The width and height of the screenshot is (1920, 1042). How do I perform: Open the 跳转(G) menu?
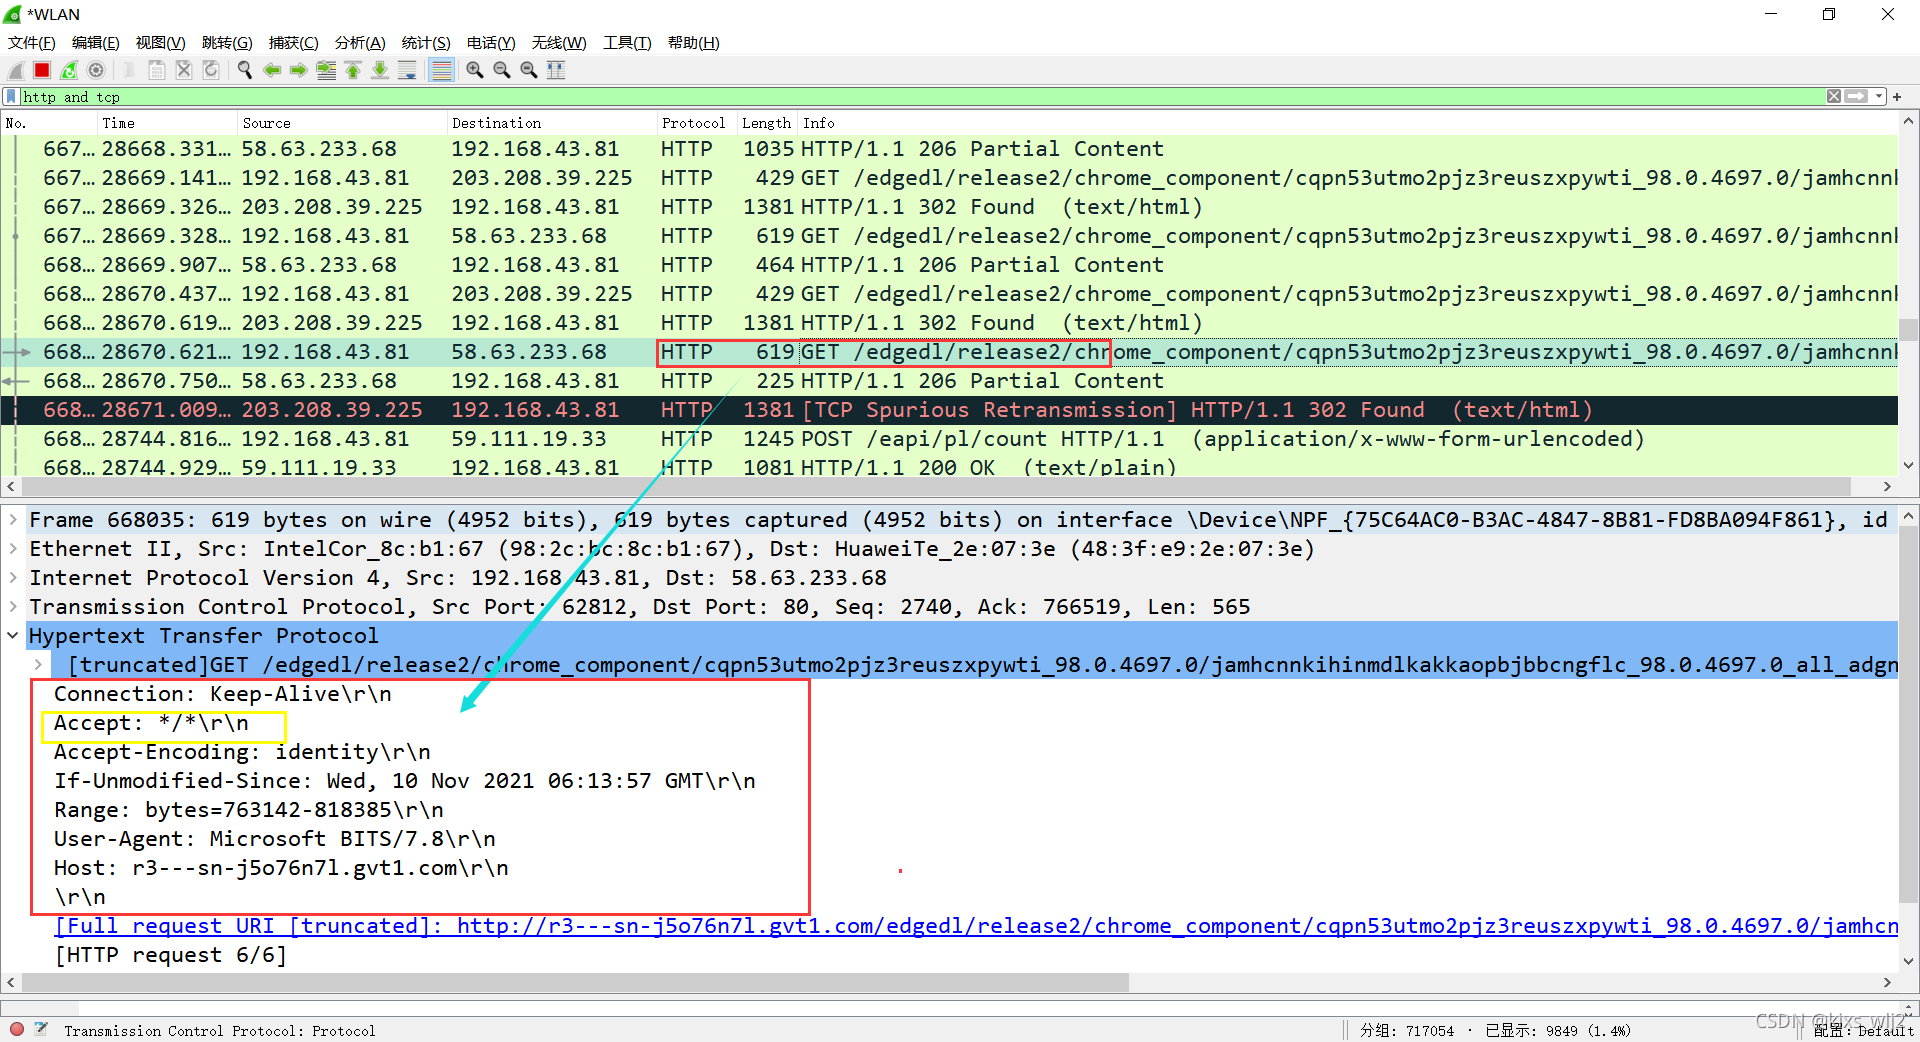(227, 43)
